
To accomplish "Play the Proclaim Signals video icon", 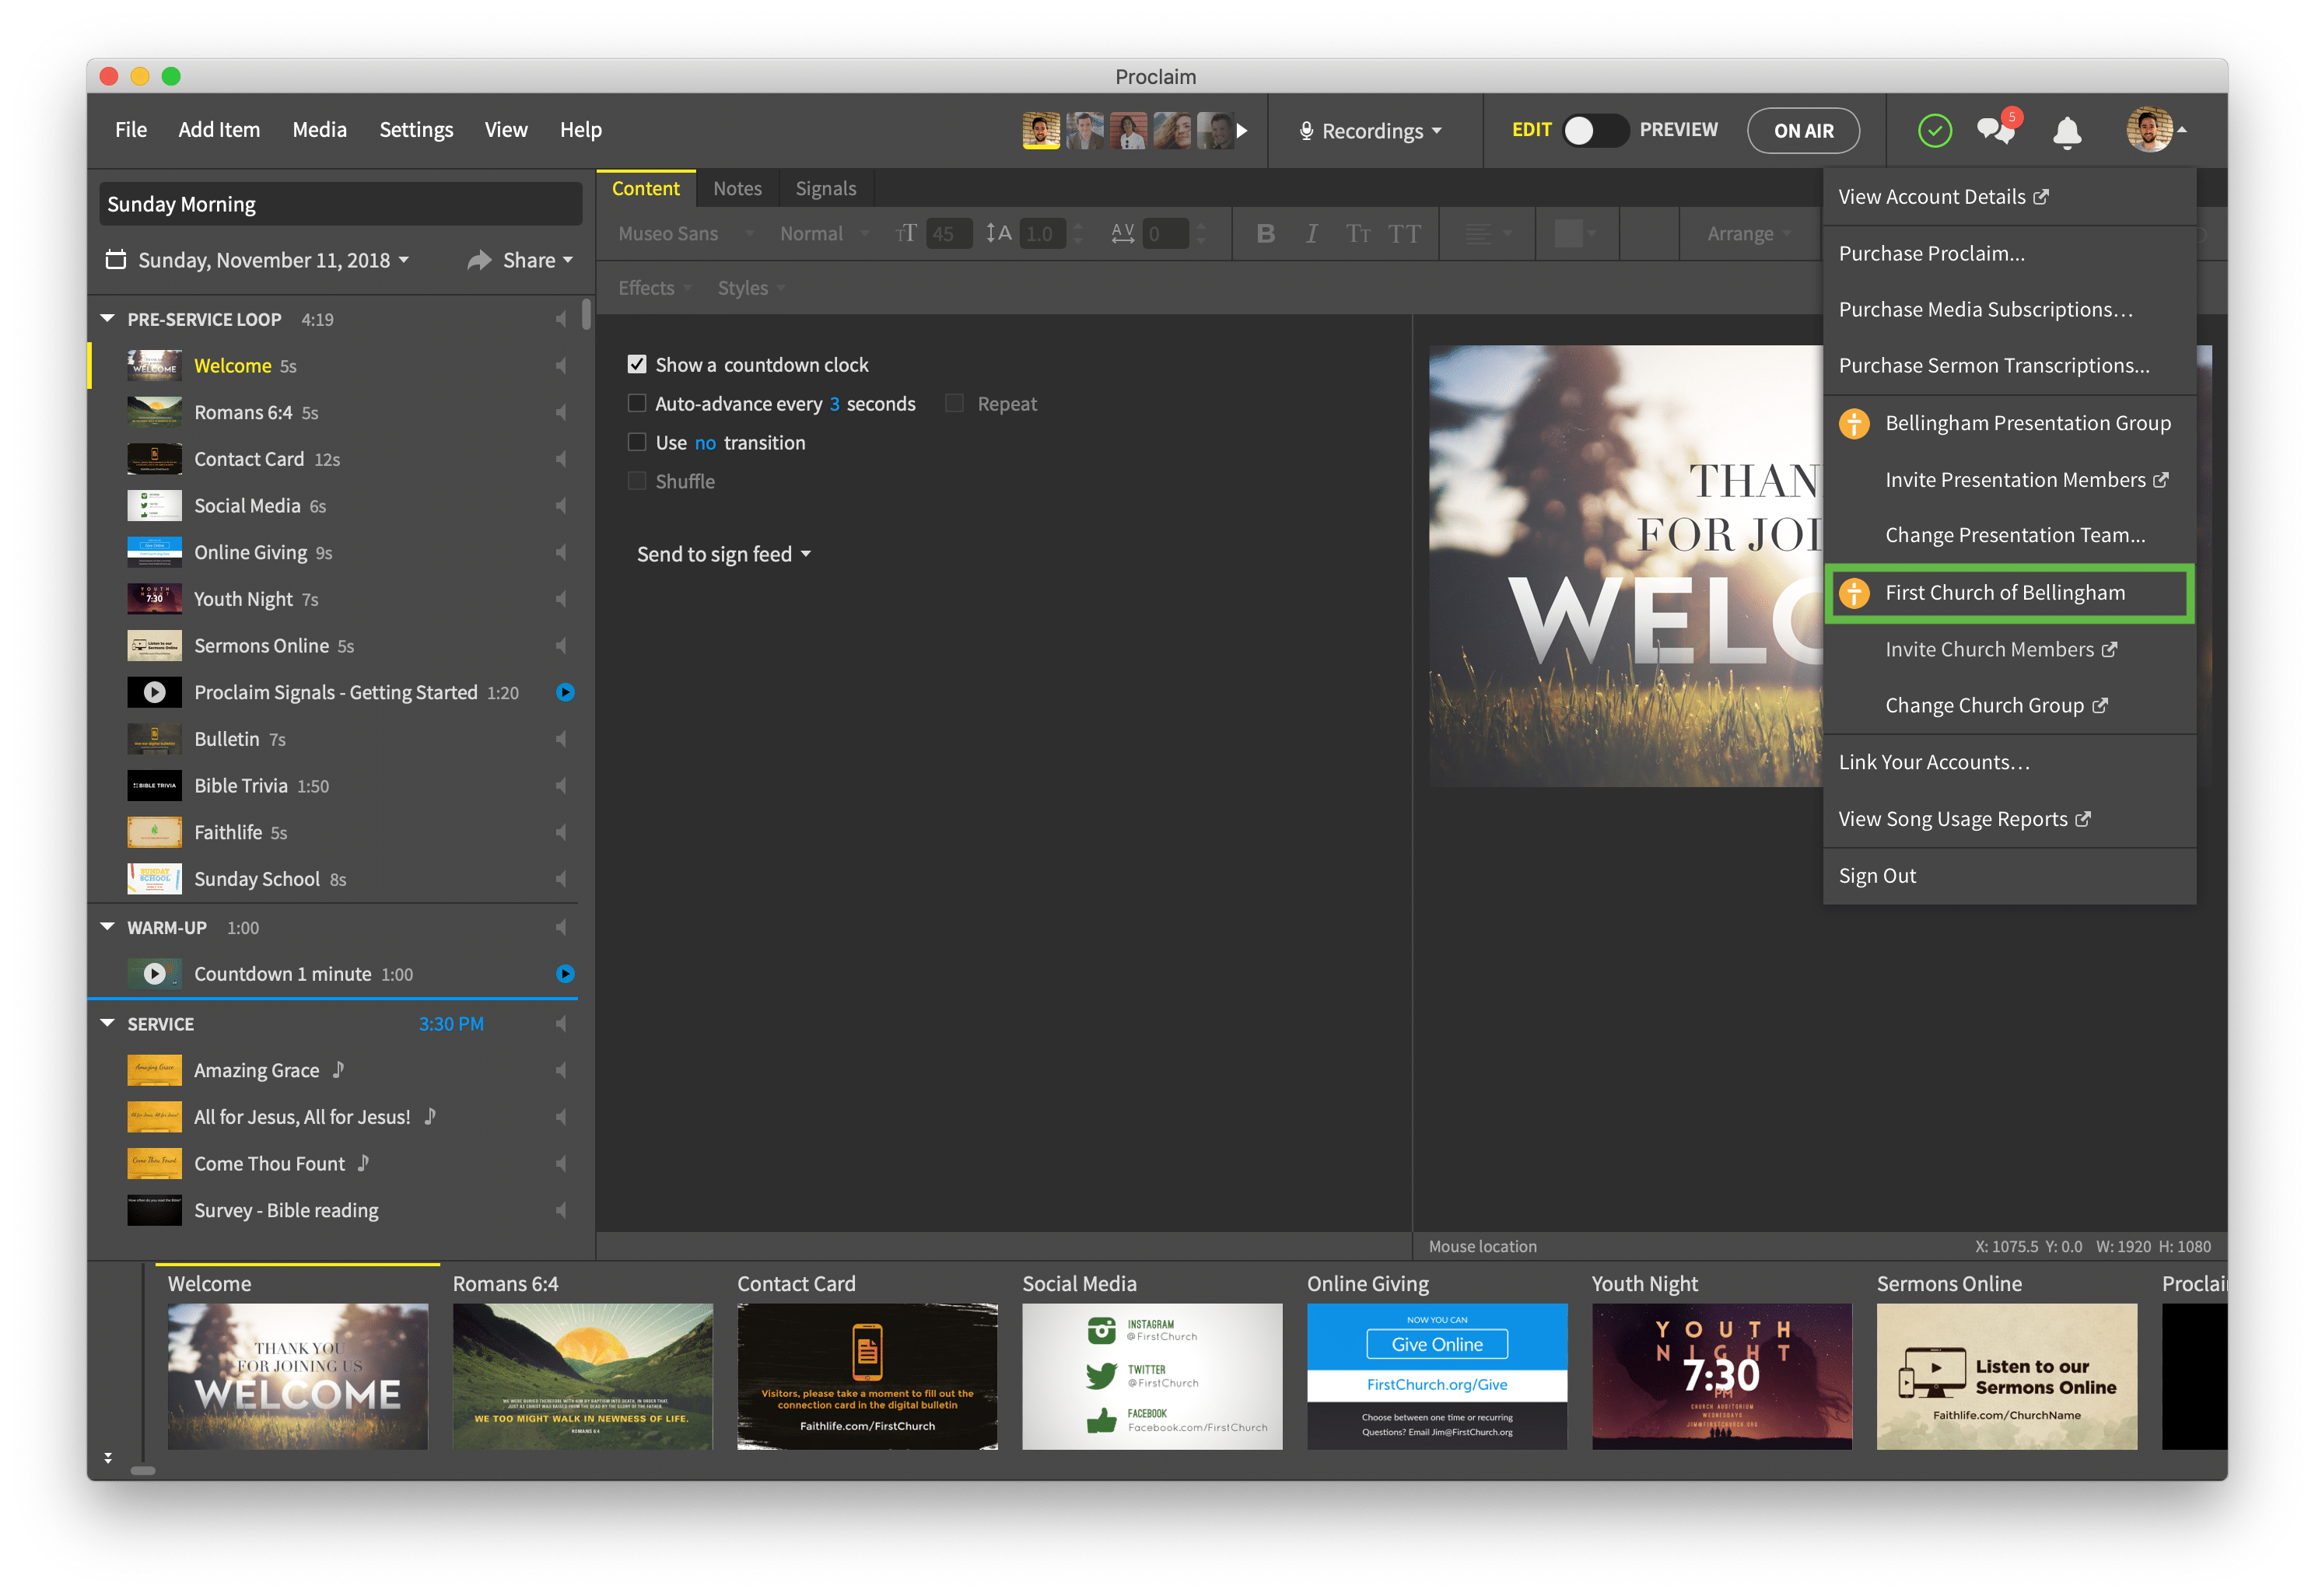I will [x=154, y=692].
